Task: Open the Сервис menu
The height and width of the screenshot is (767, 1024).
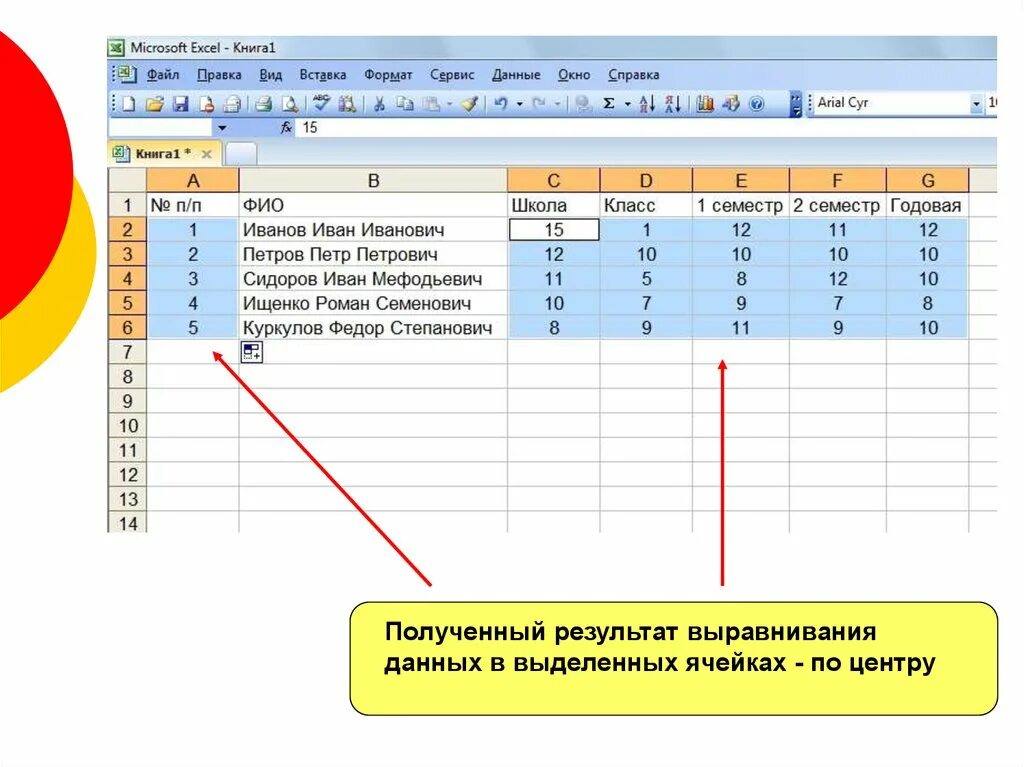Action: (452, 74)
